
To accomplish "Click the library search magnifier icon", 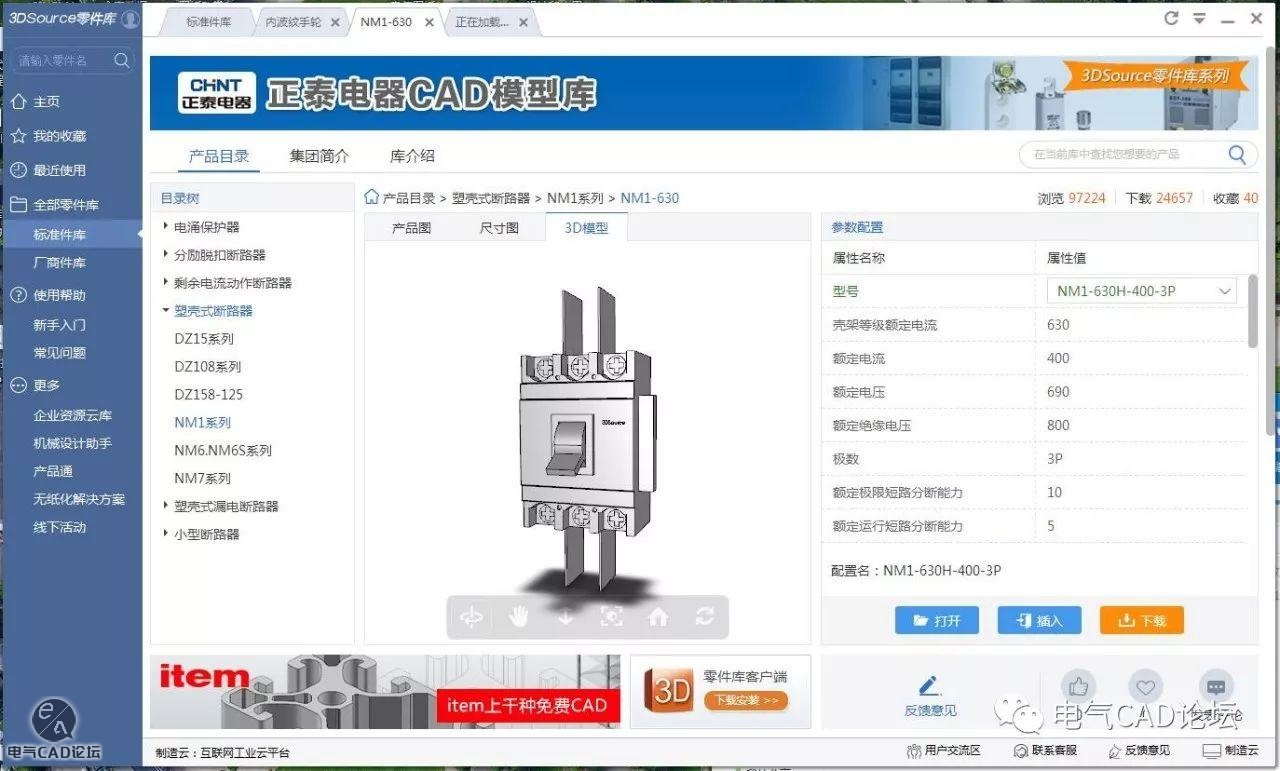I will click(1237, 154).
